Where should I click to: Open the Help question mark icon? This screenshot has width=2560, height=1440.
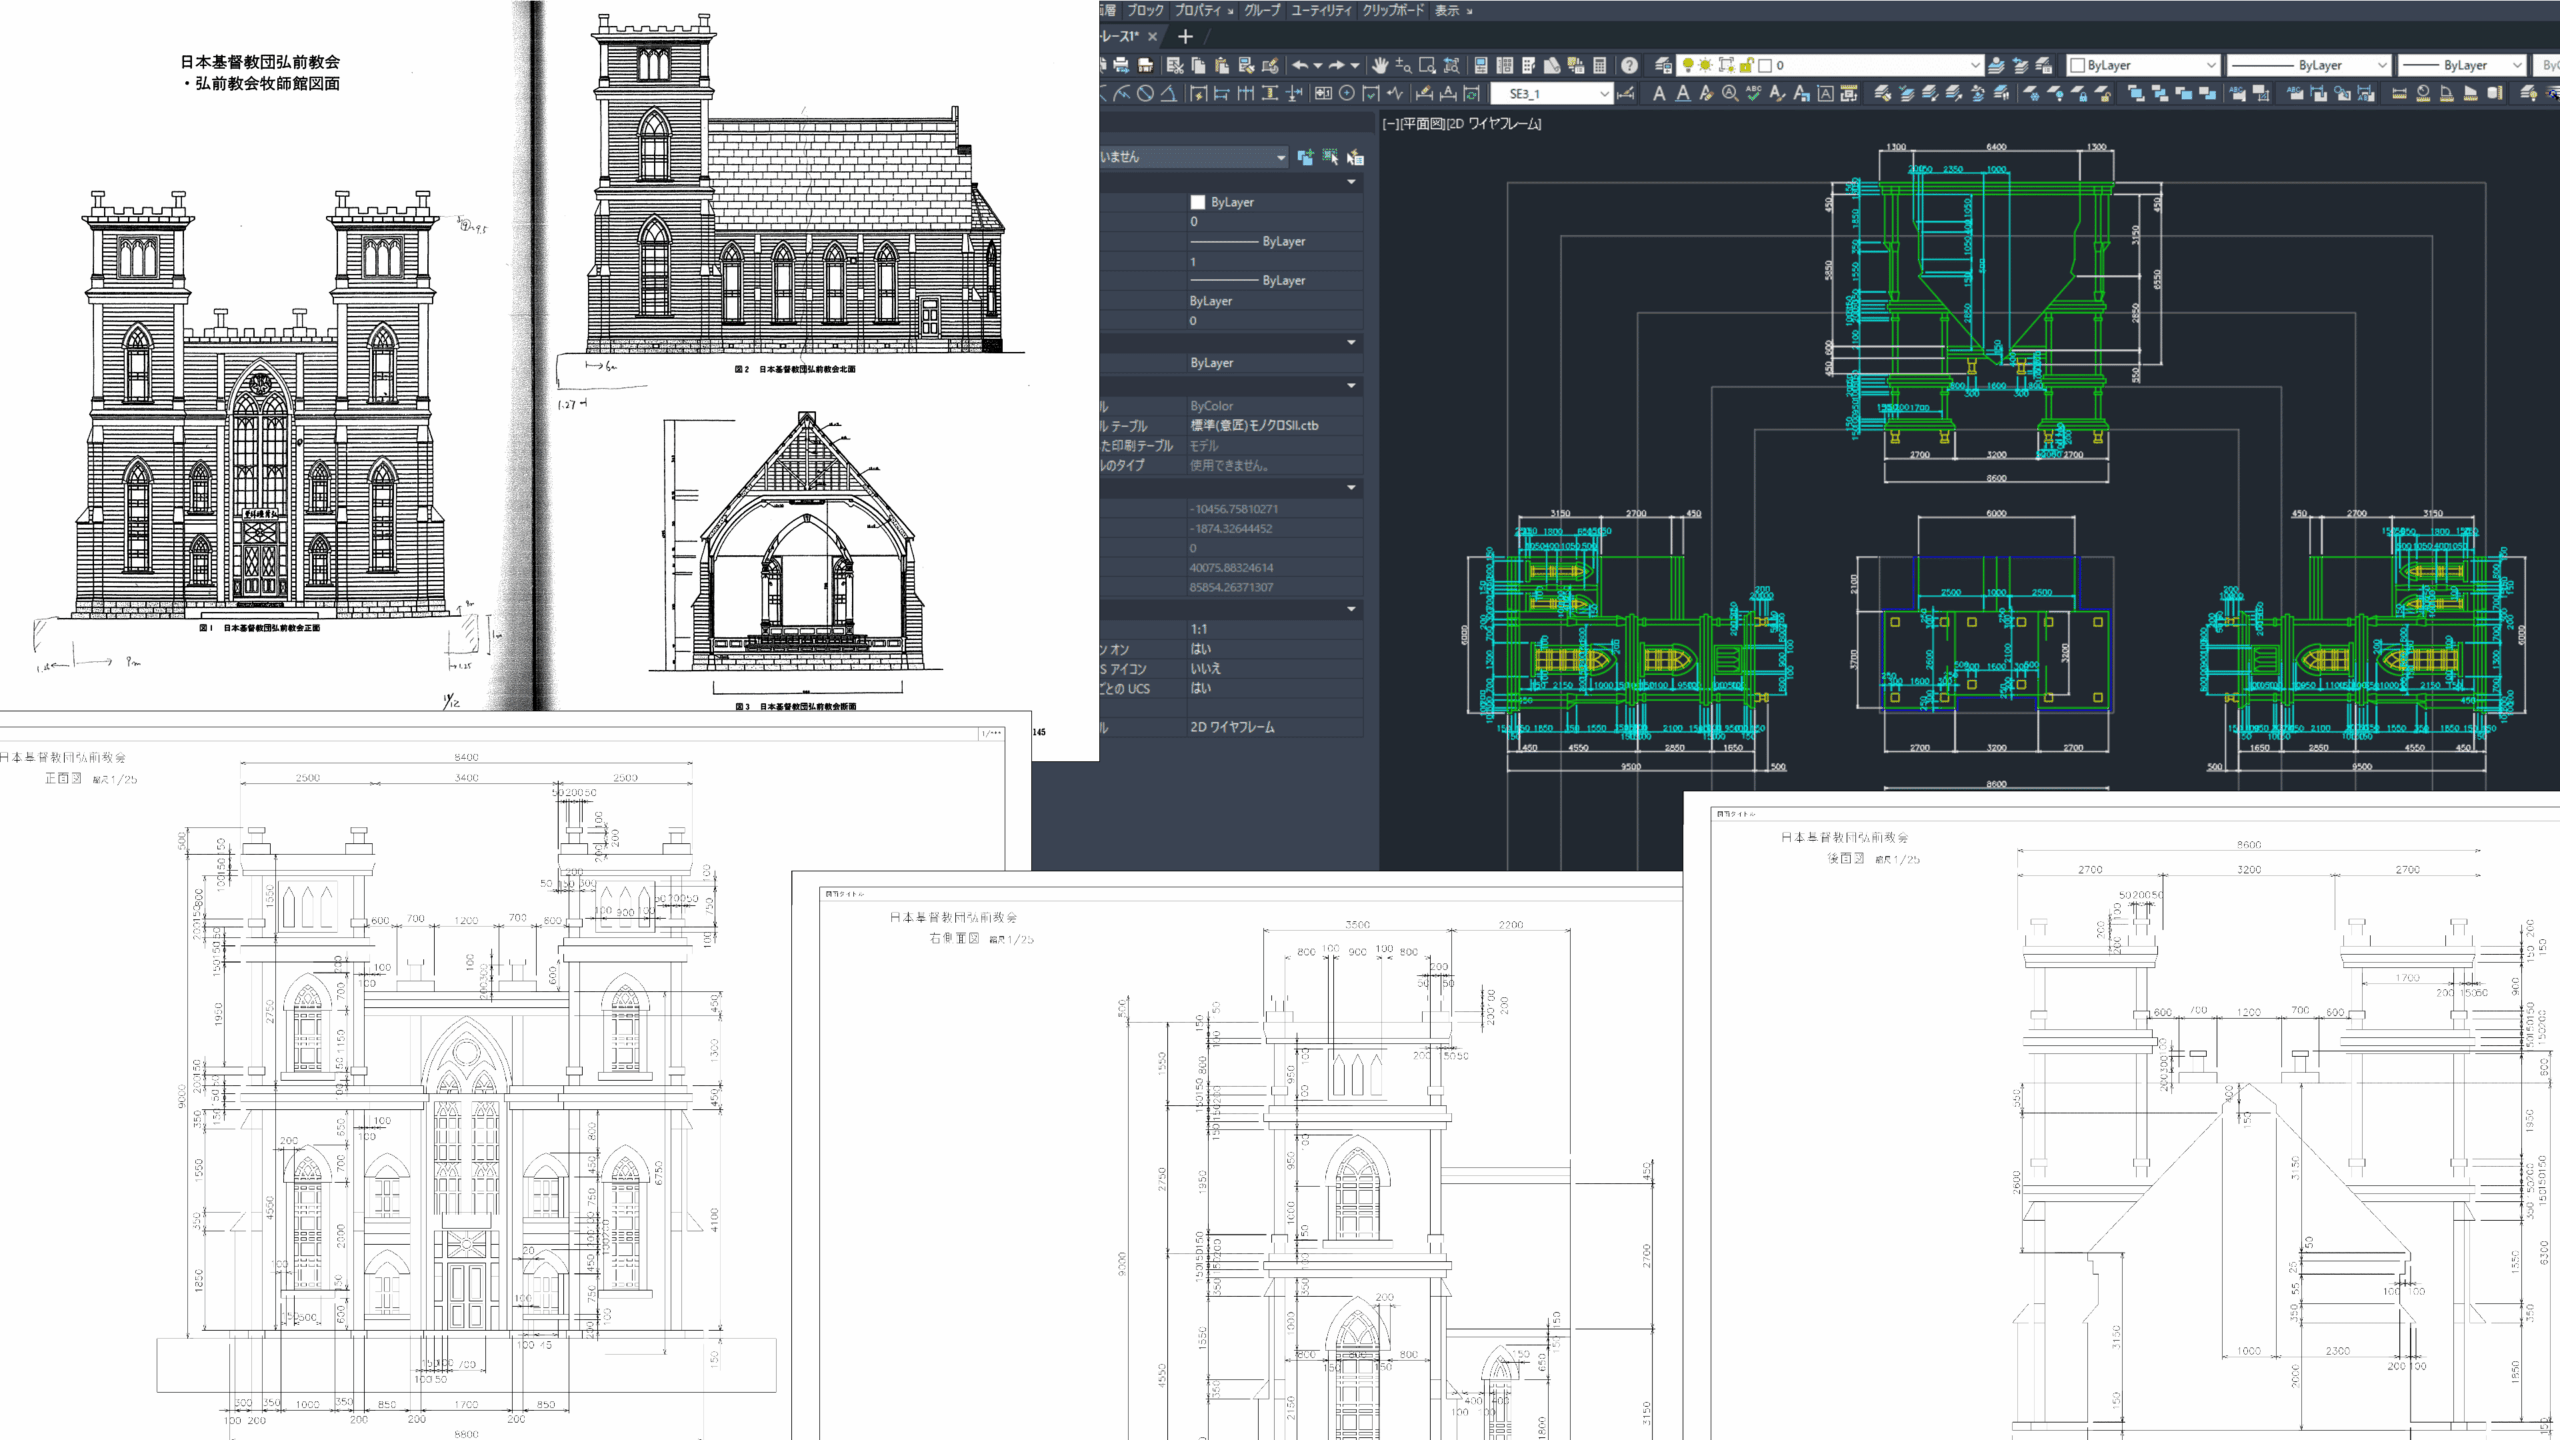(1629, 65)
